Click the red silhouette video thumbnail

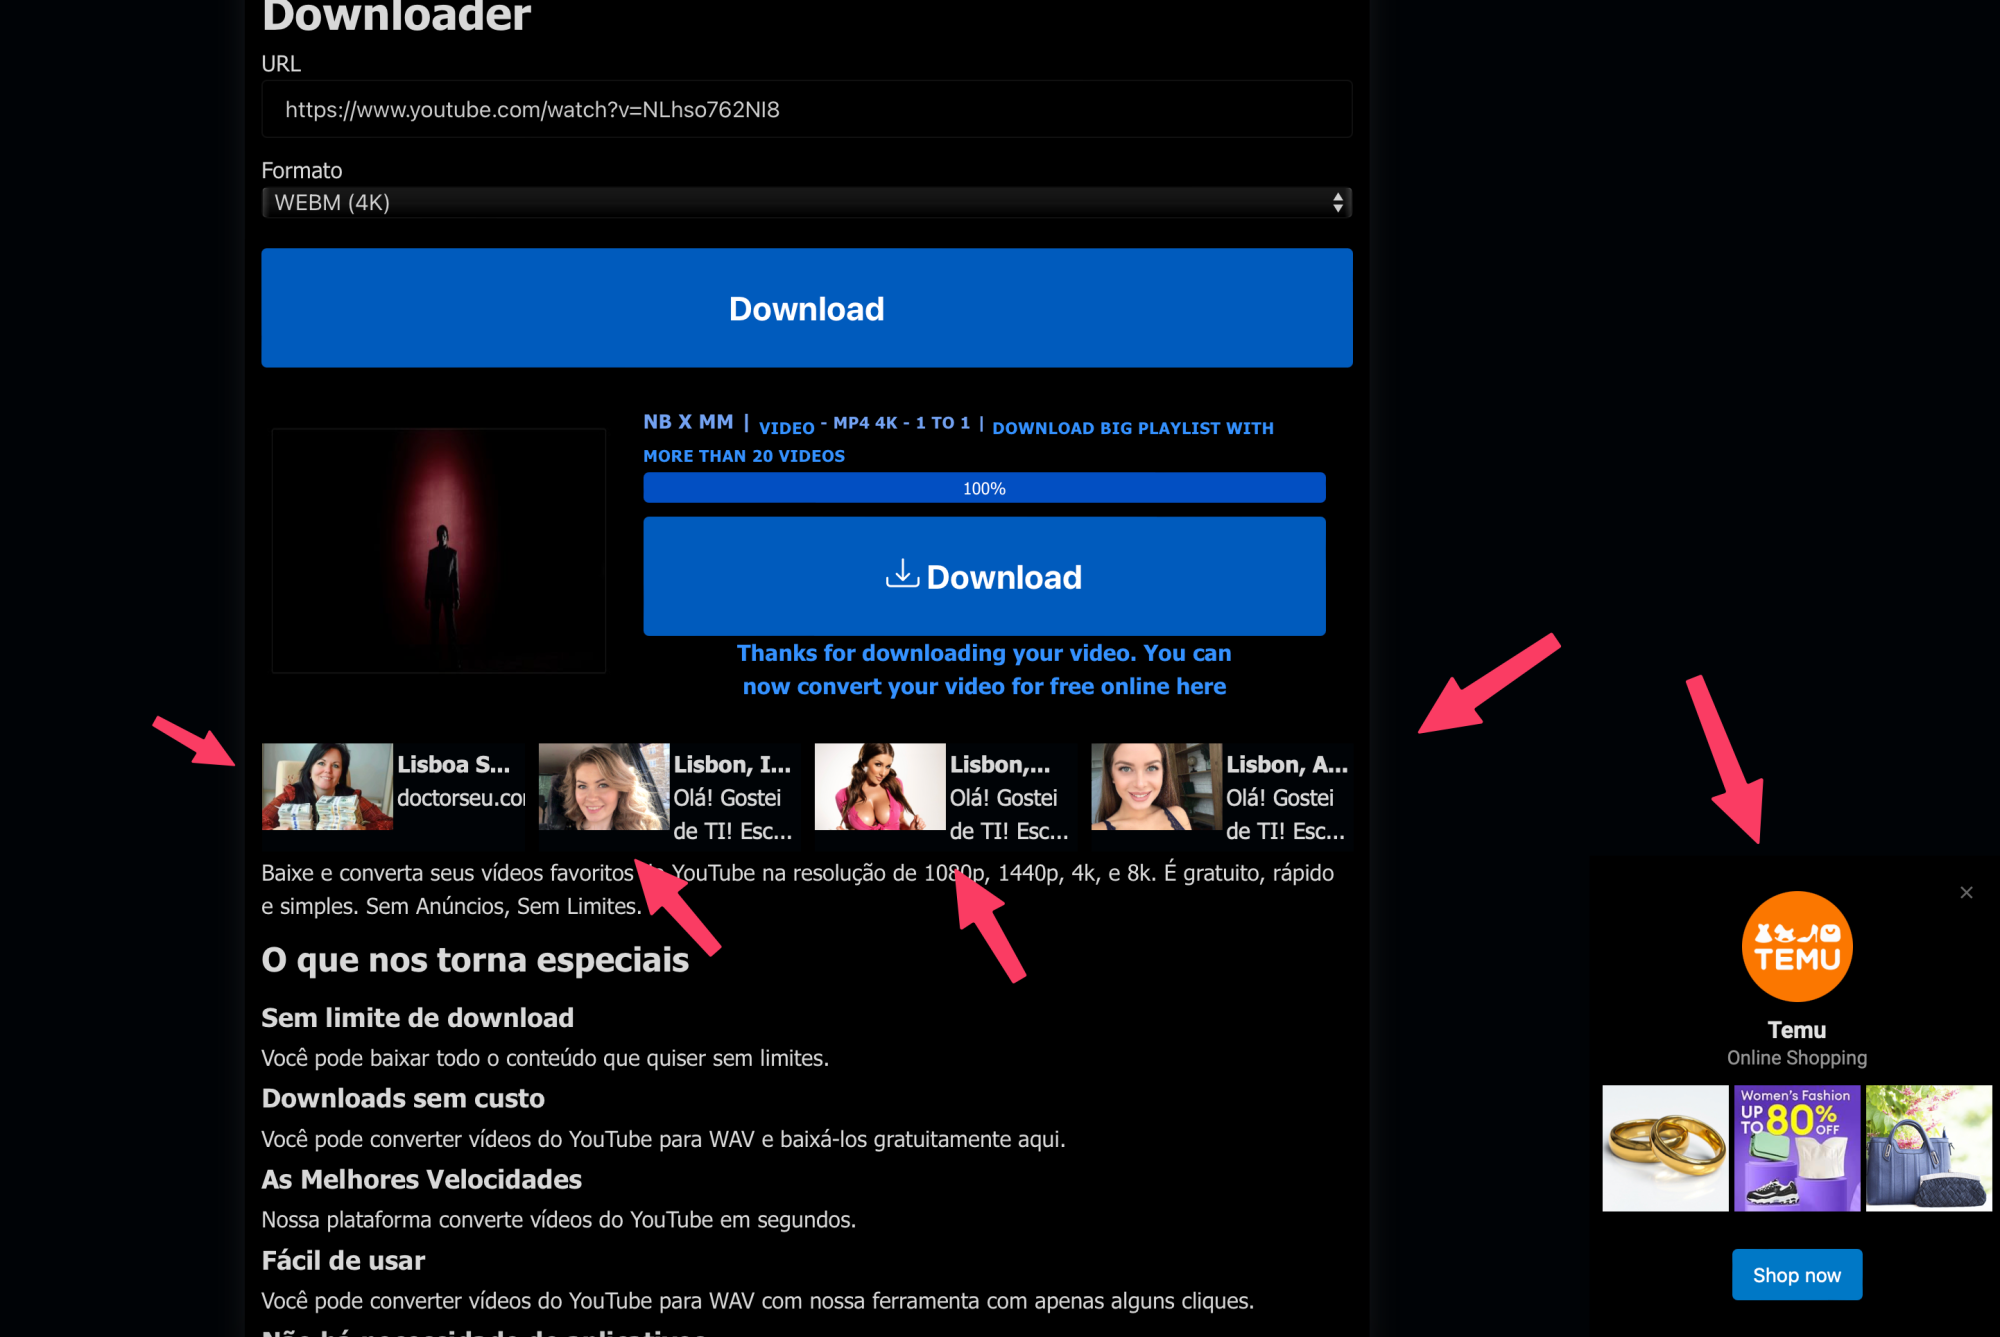(x=438, y=551)
